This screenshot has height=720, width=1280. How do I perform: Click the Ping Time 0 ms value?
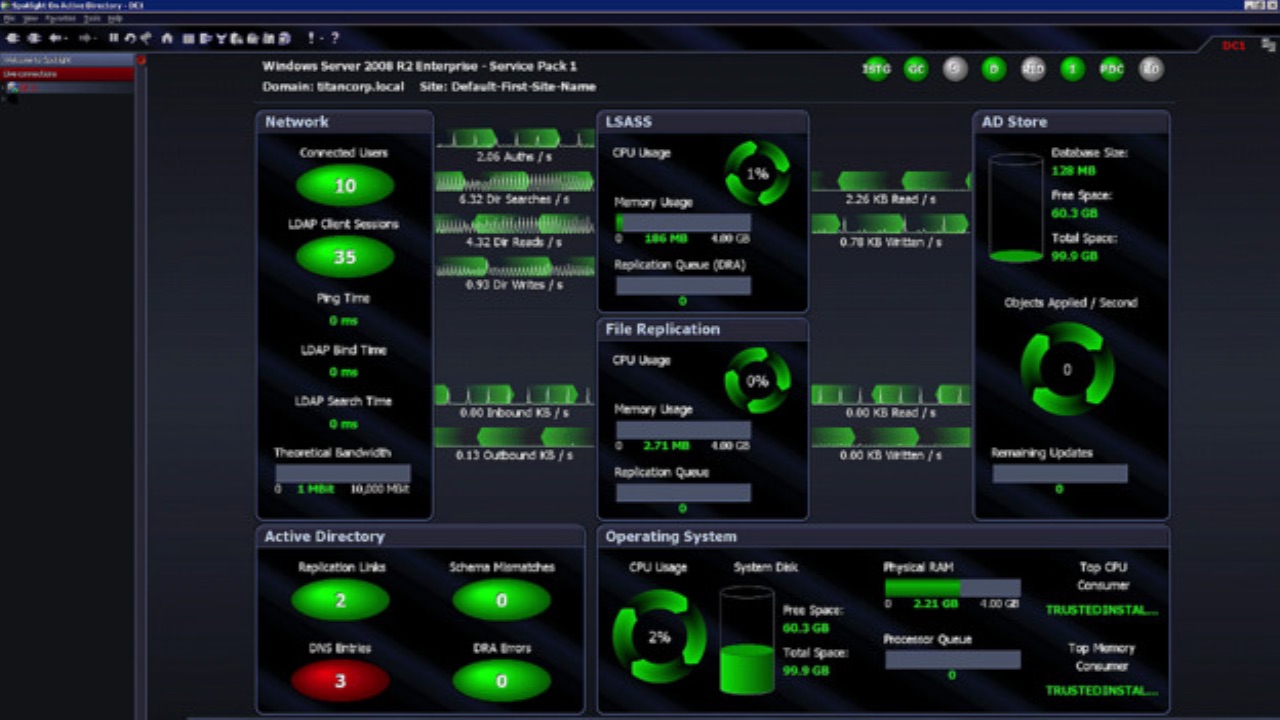pyautogui.click(x=343, y=321)
